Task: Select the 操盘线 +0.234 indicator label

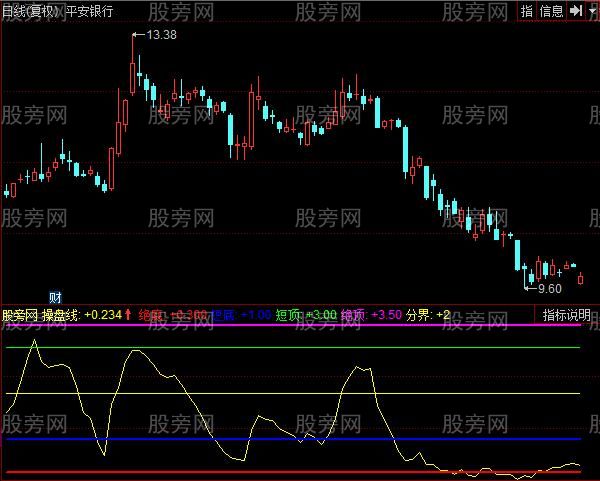Action: [82, 315]
